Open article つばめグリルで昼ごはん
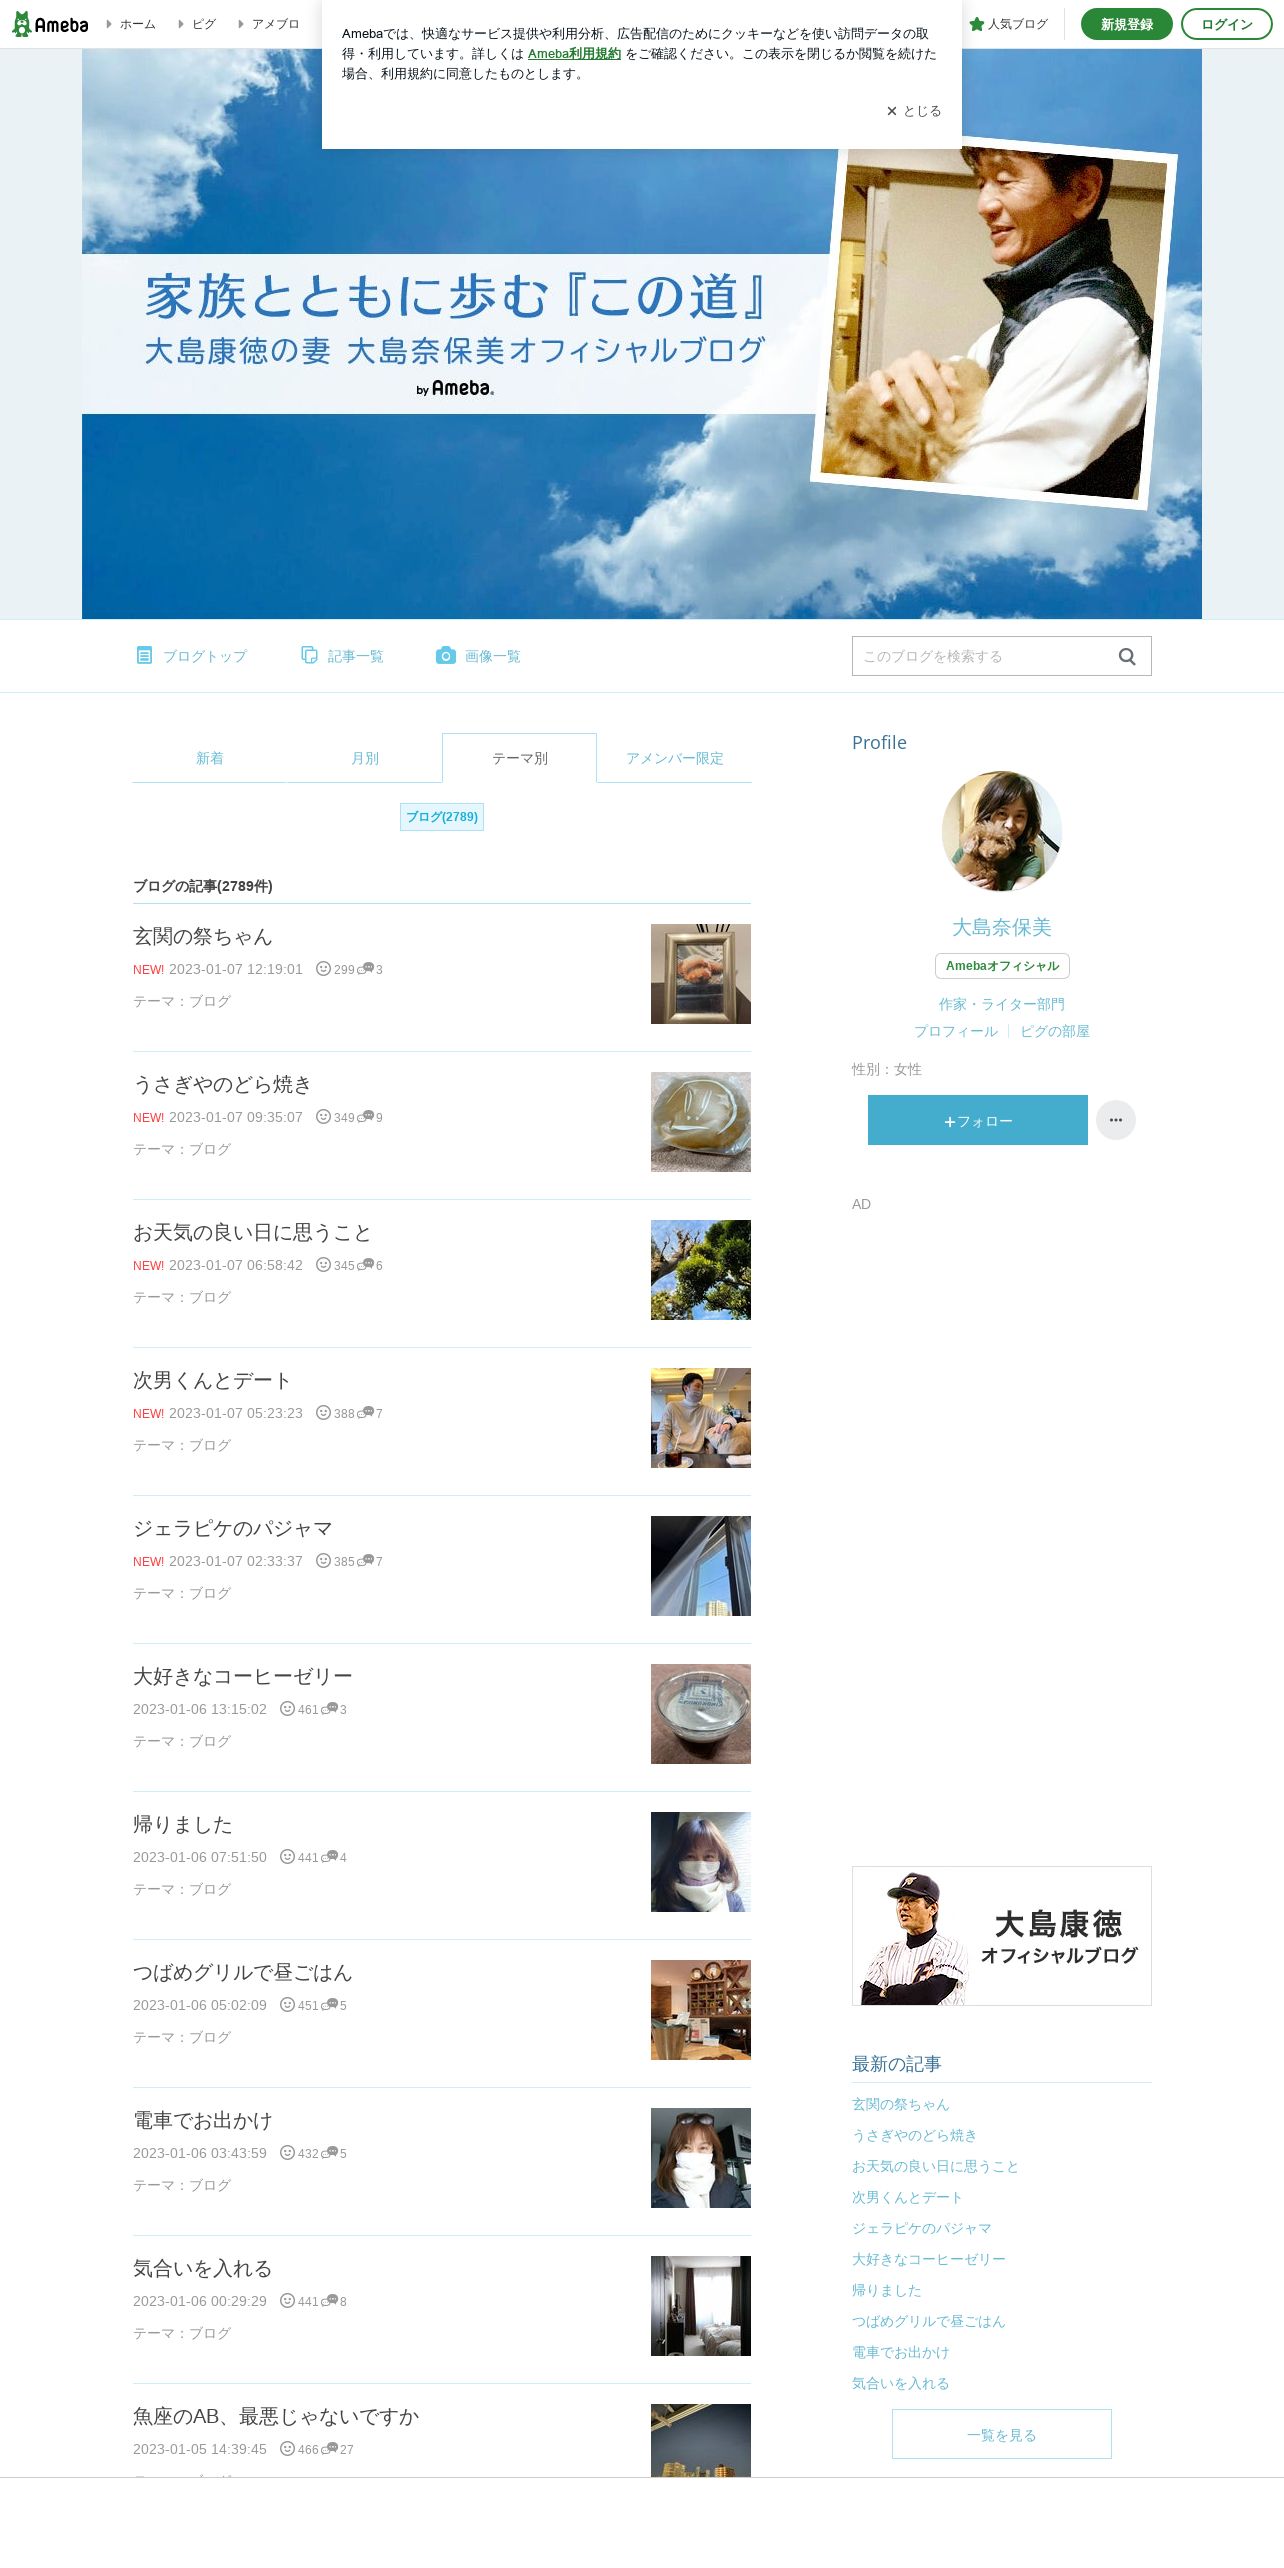This screenshot has height=2568, width=1284. click(x=243, y=1972)
